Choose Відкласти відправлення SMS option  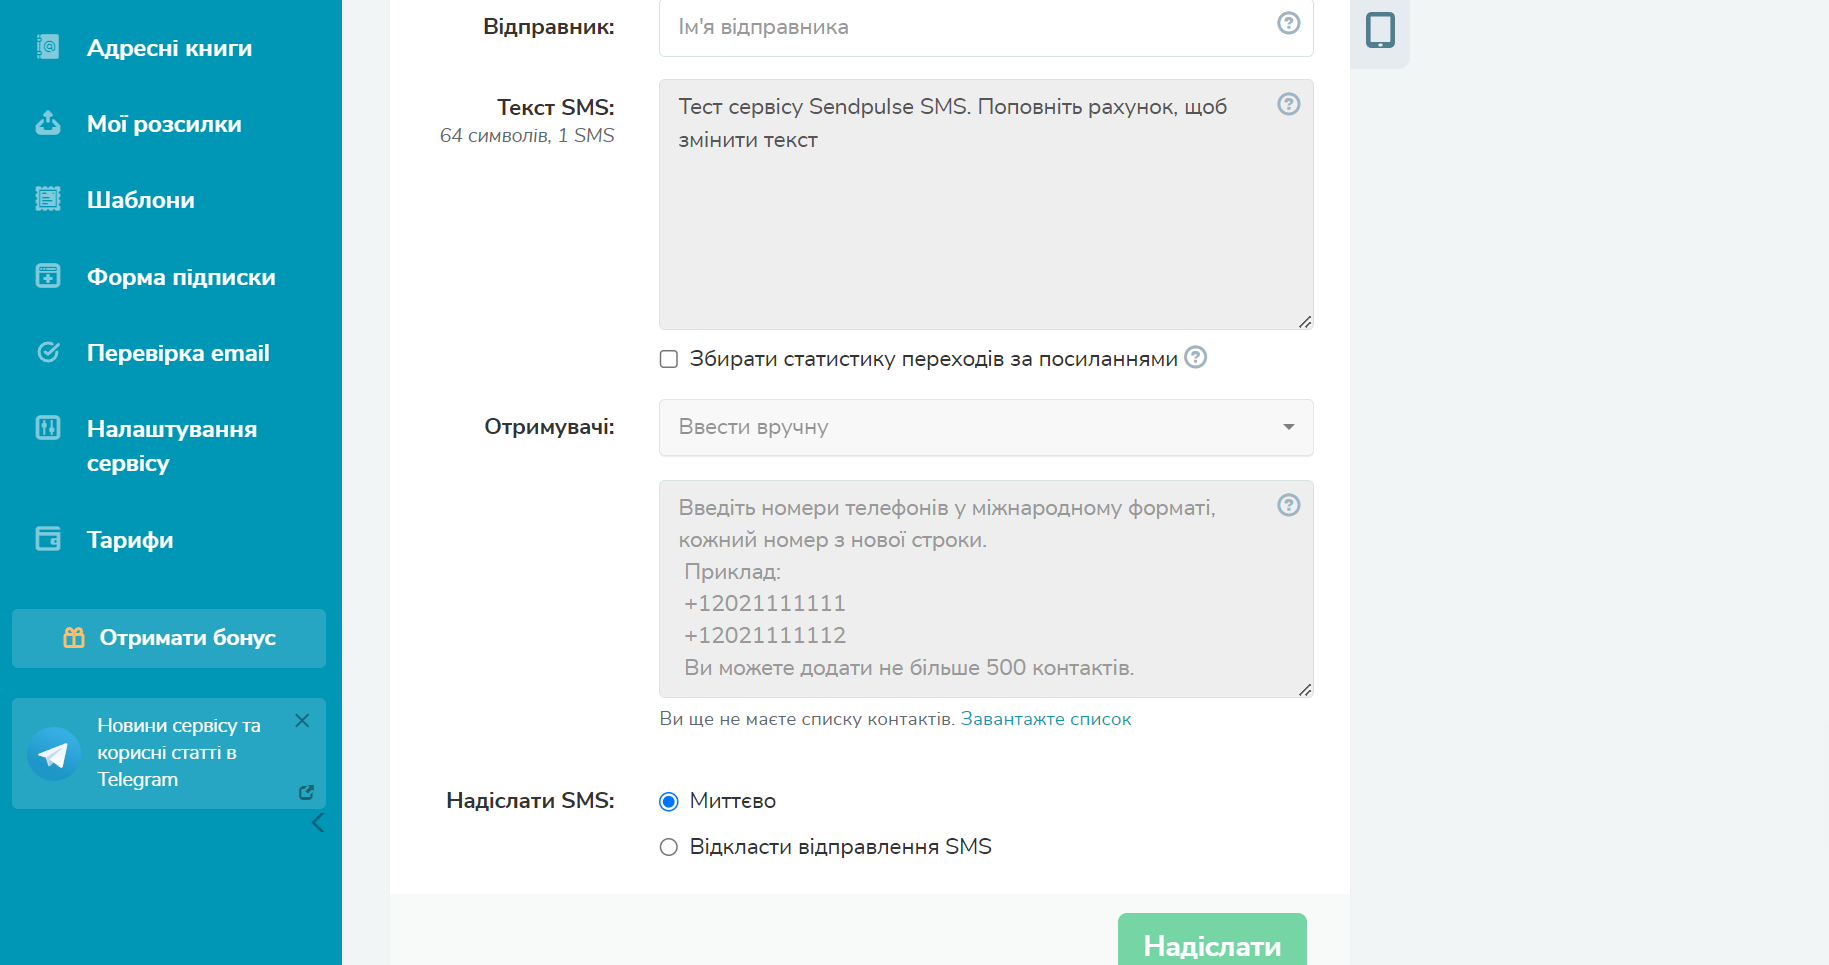click(669, 847)
